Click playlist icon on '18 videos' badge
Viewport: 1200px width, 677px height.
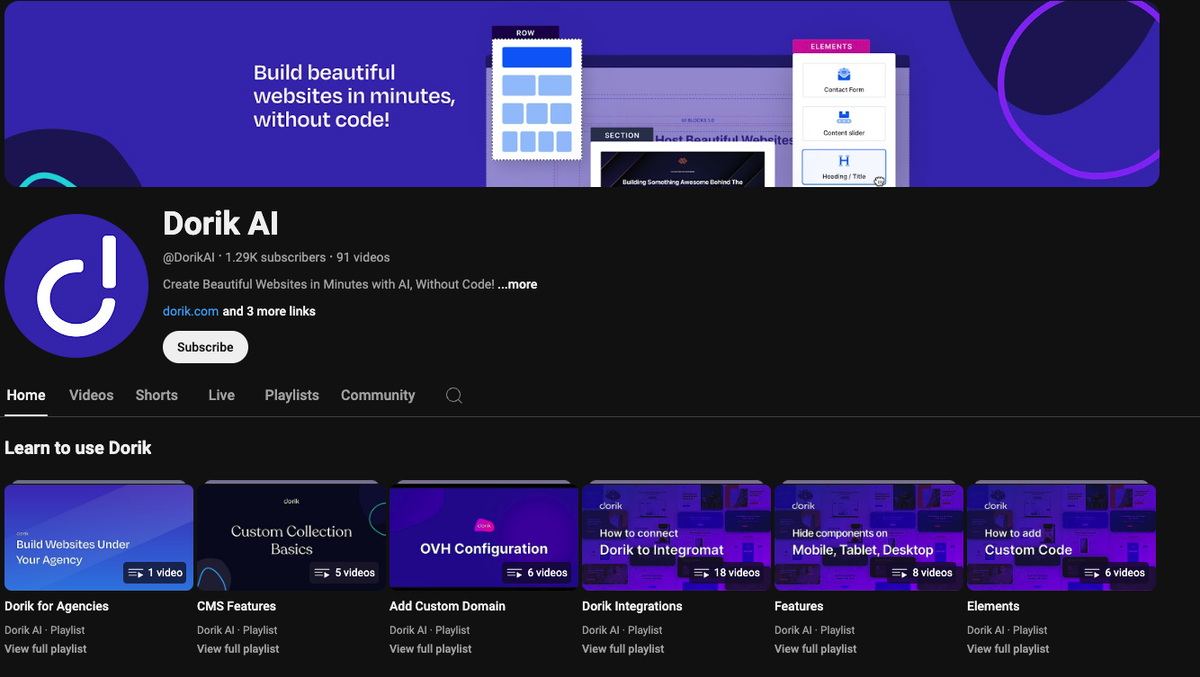point(704,573)
